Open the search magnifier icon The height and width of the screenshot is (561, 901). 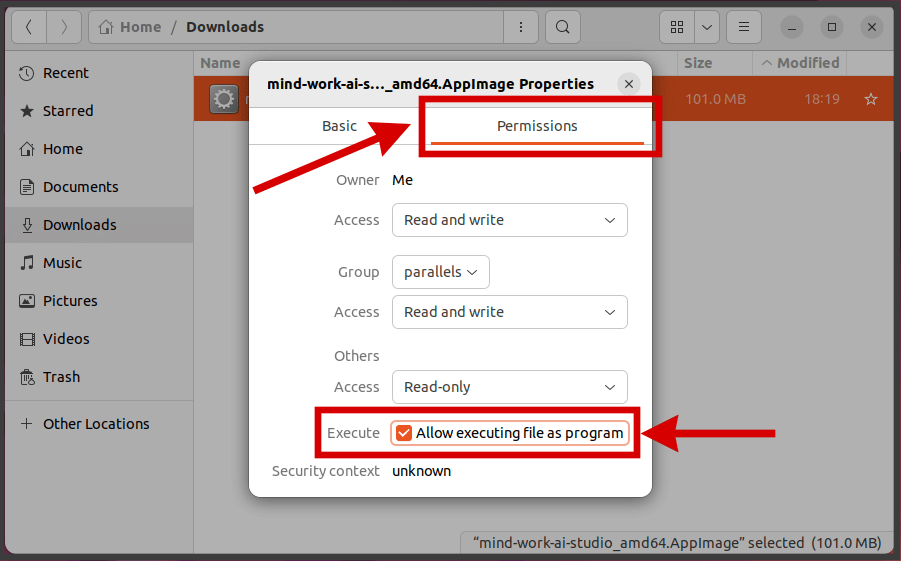coord(563,27)
